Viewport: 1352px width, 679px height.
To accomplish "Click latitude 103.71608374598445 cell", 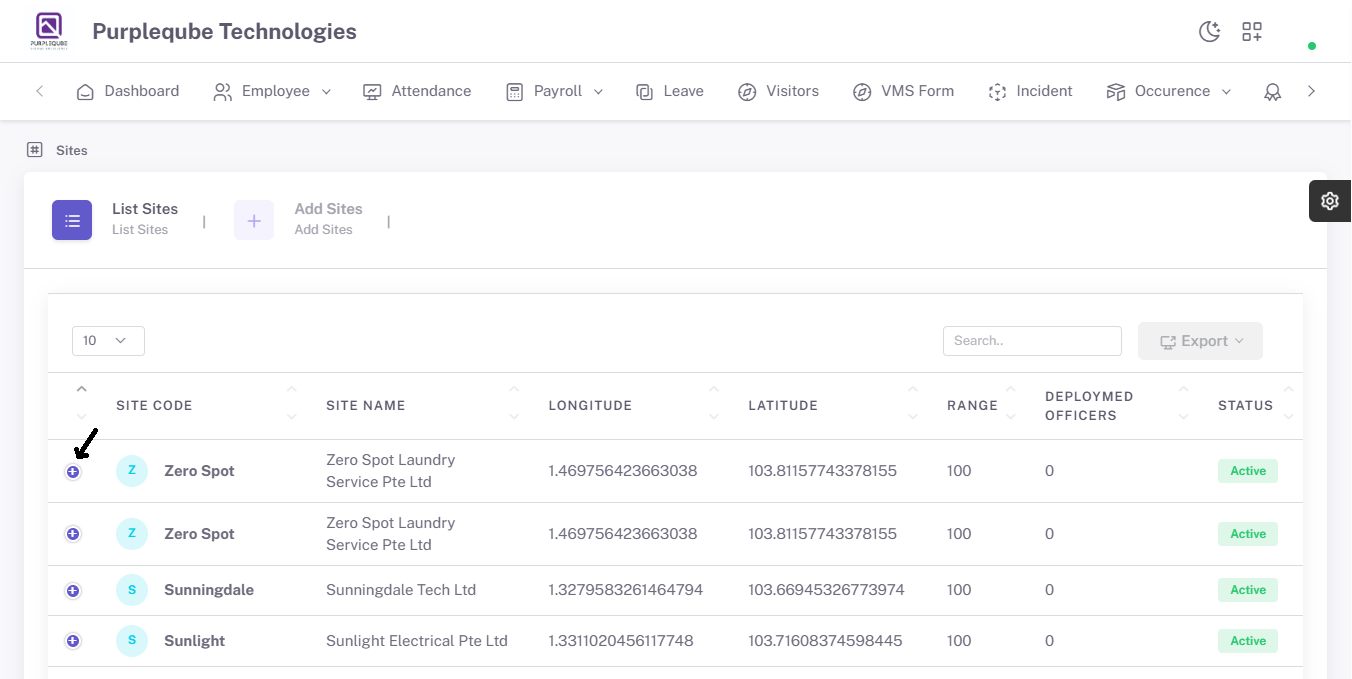I will (x=825, y=641).
